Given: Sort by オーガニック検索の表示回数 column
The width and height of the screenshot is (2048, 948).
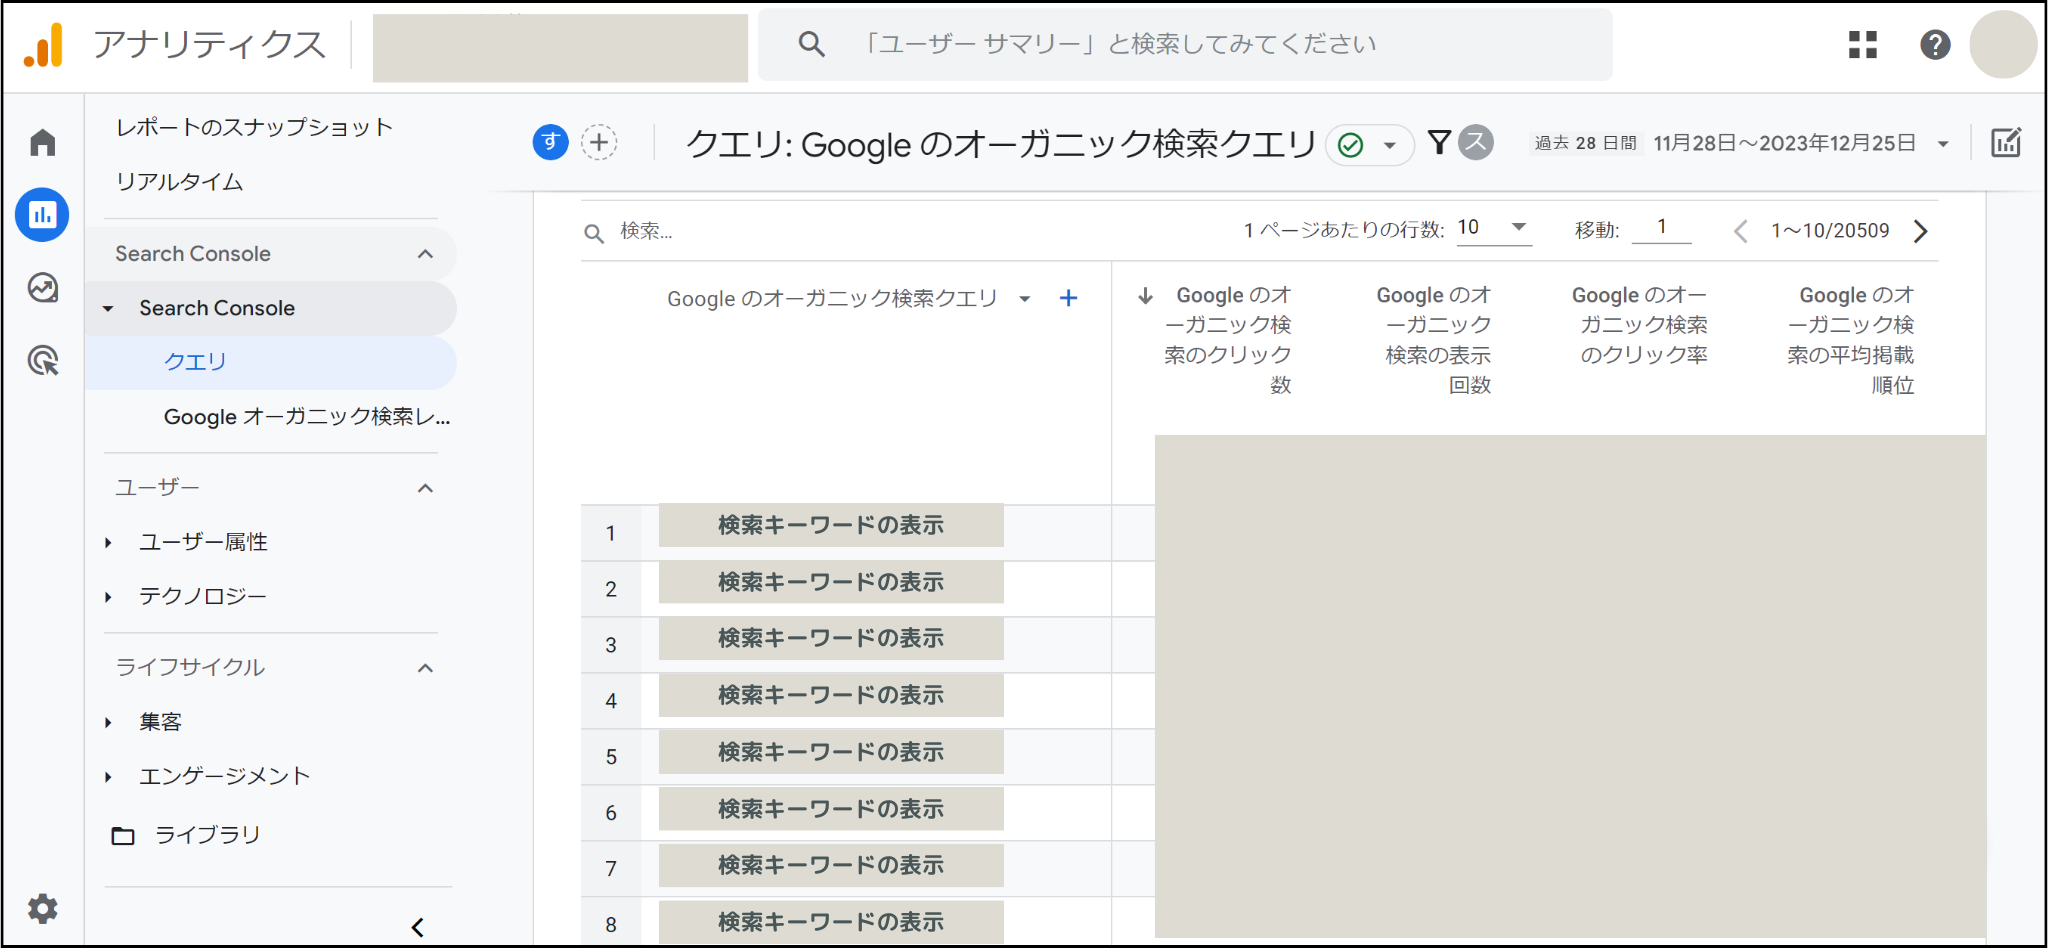Looking at the screenshot, I should pos(1434,340).
